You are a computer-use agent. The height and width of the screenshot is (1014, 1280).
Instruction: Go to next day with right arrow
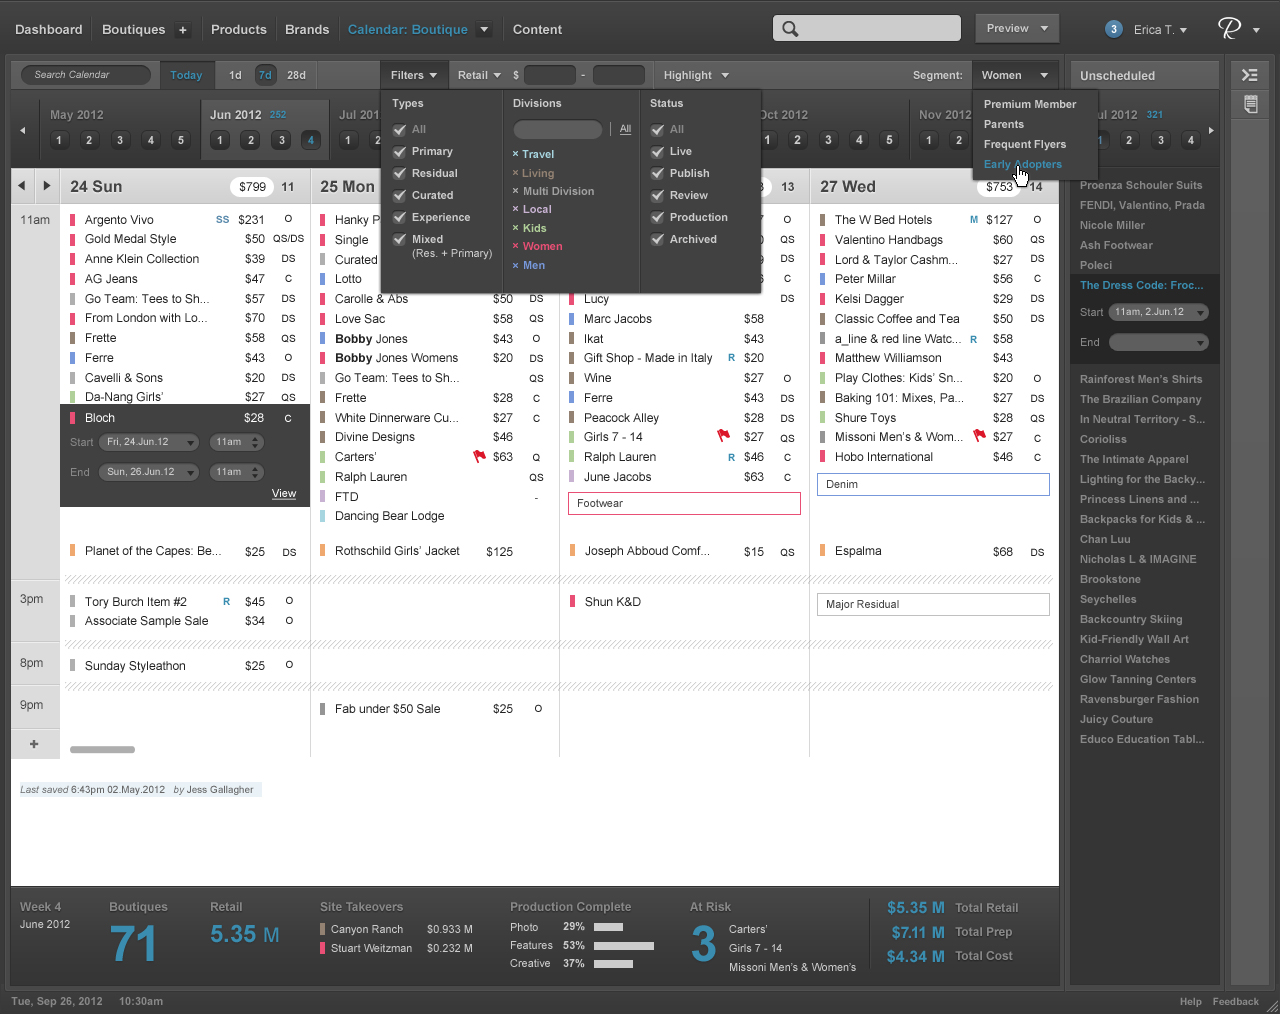click(46, 186)
